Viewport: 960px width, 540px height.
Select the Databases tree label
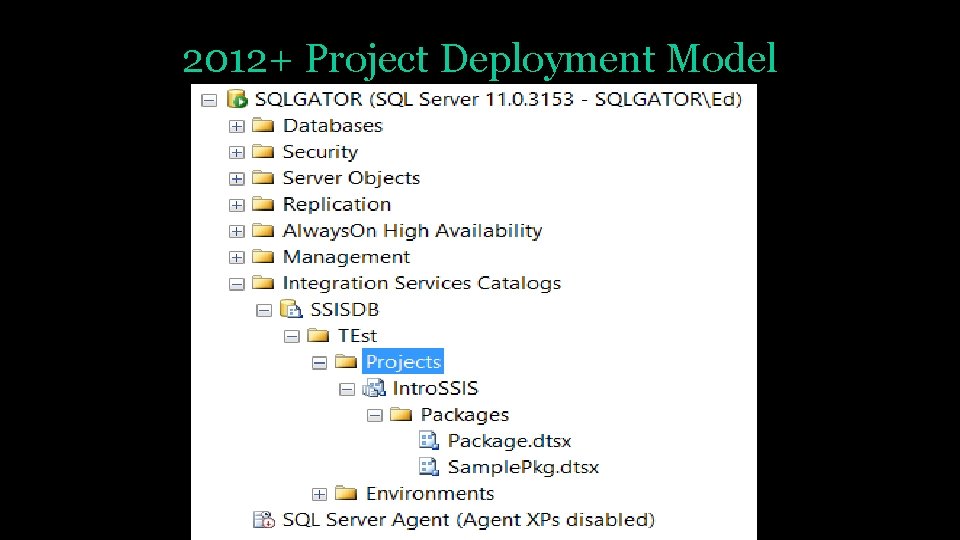[332, 126]
